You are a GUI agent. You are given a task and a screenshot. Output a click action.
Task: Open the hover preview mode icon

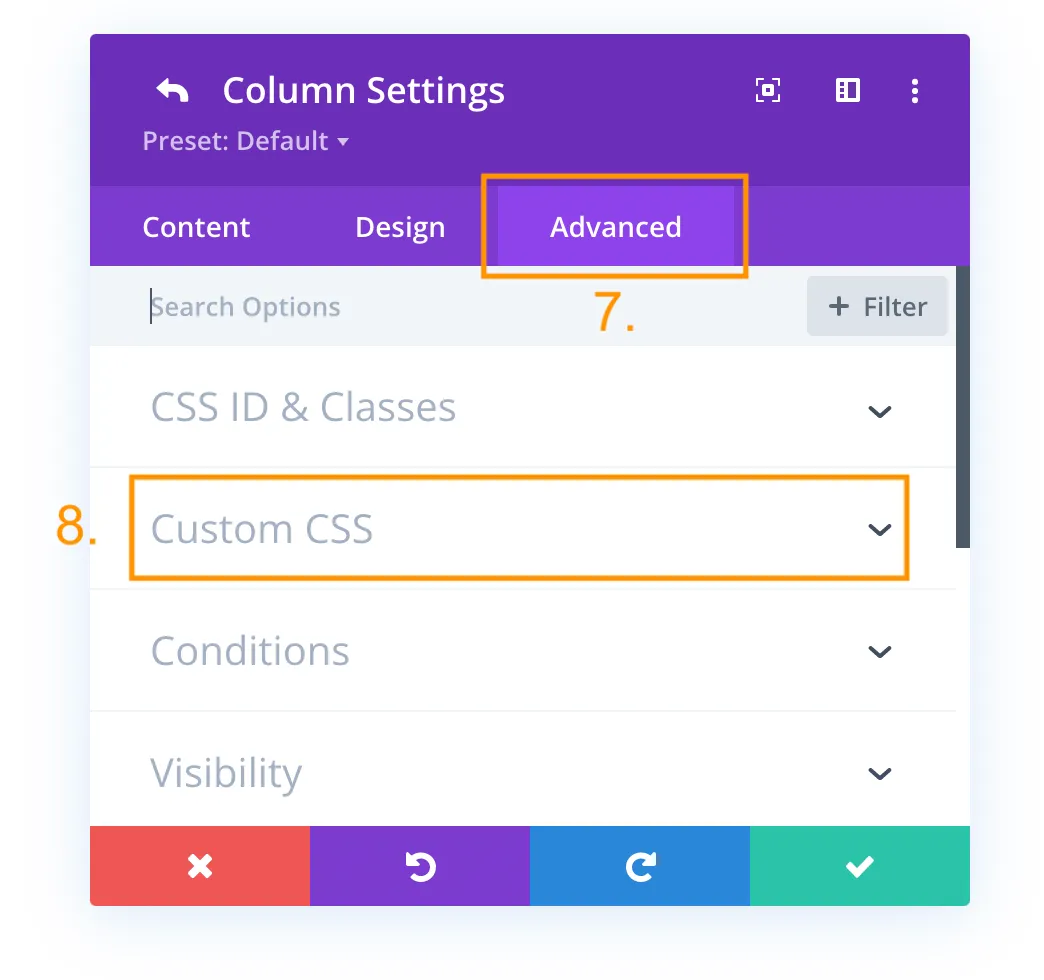click(767, 90)
